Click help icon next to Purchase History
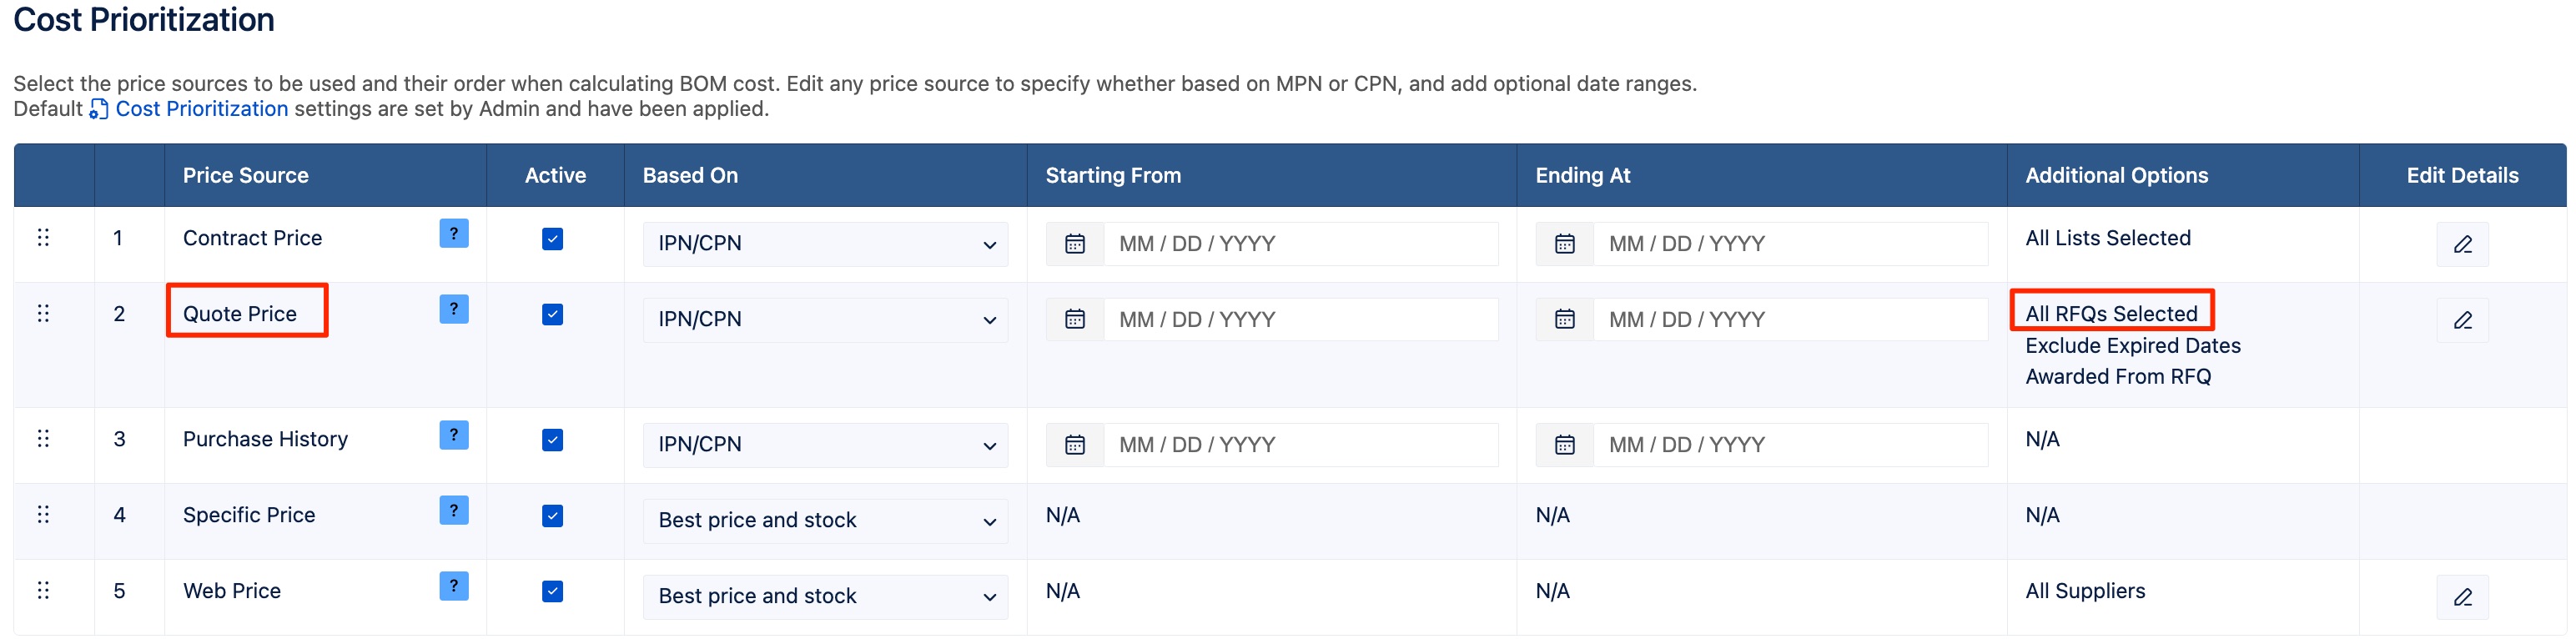Screen dimensions: 2576x639 pyautogui.click(x=454, y=435)
